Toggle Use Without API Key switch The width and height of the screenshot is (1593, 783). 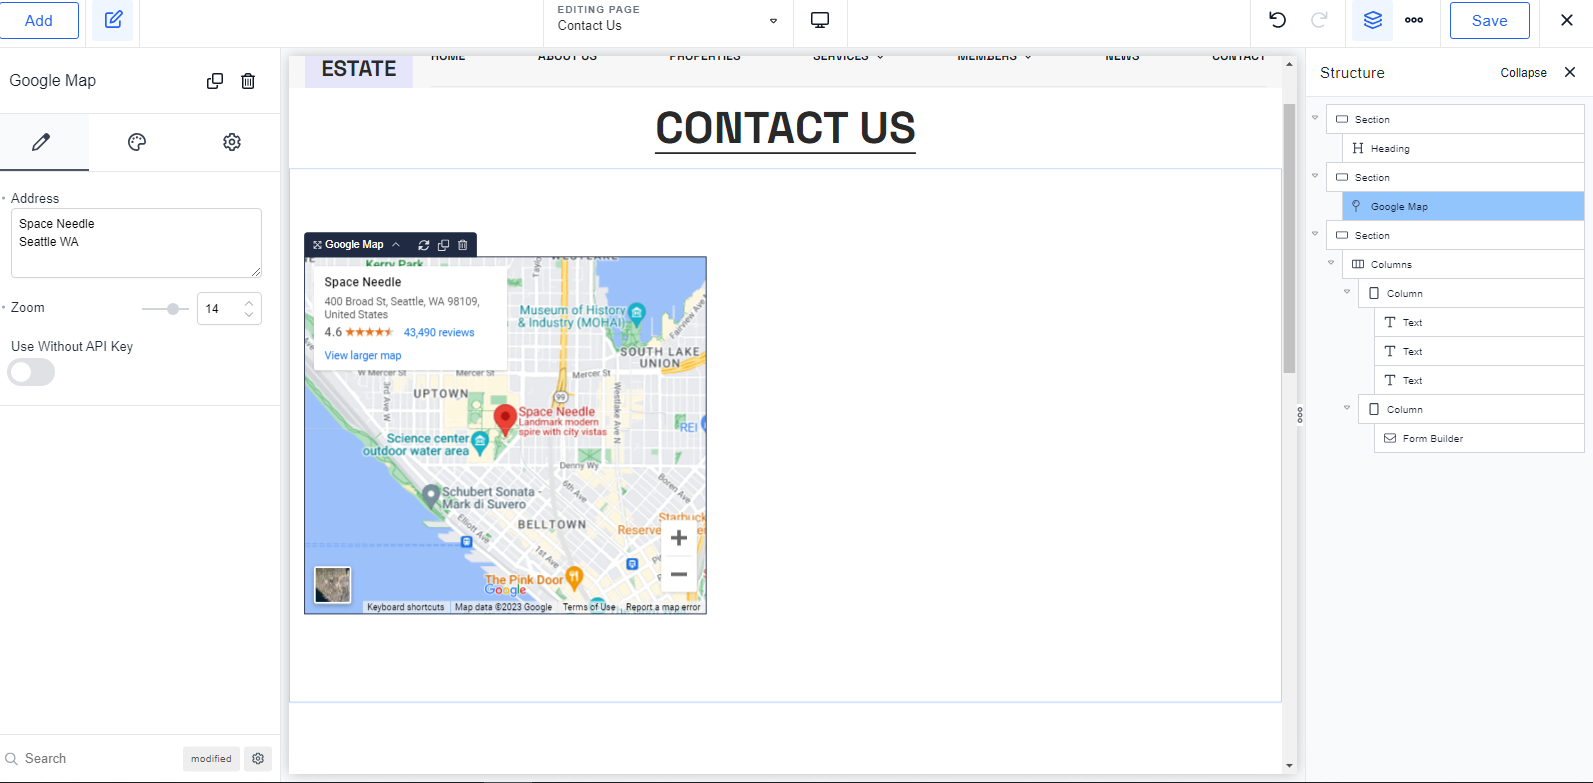point(31,372)
